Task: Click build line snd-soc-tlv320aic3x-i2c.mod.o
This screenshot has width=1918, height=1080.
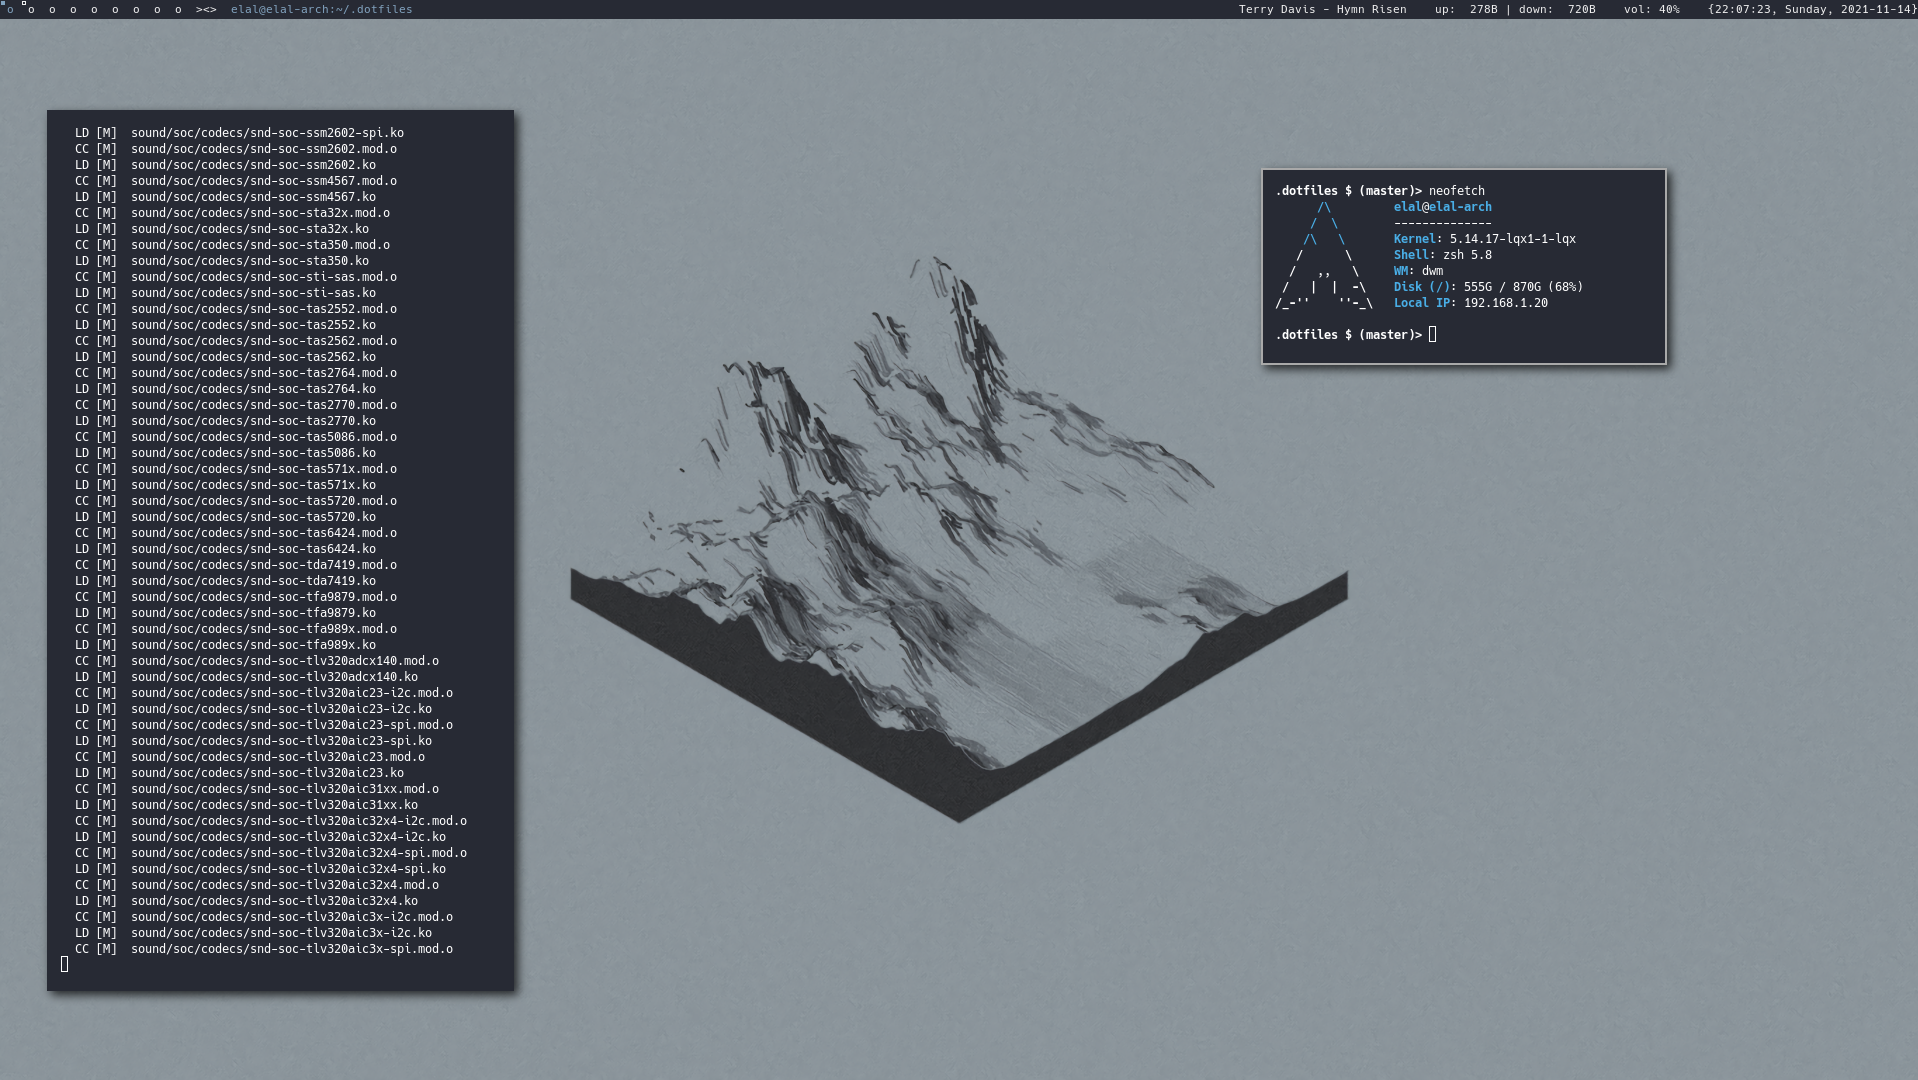Action: tap(263, 917)
